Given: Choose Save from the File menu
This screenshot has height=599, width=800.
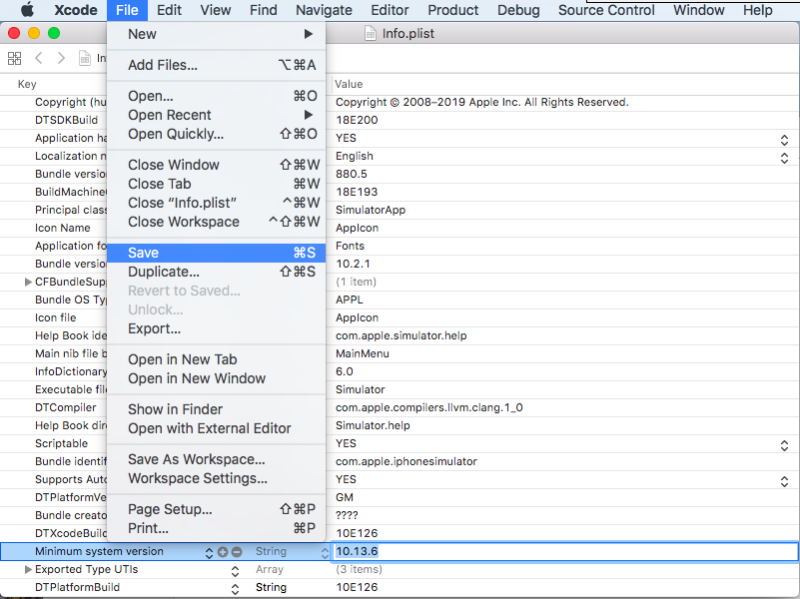Looking at the screenshot, I should click(x=217, y=253).
